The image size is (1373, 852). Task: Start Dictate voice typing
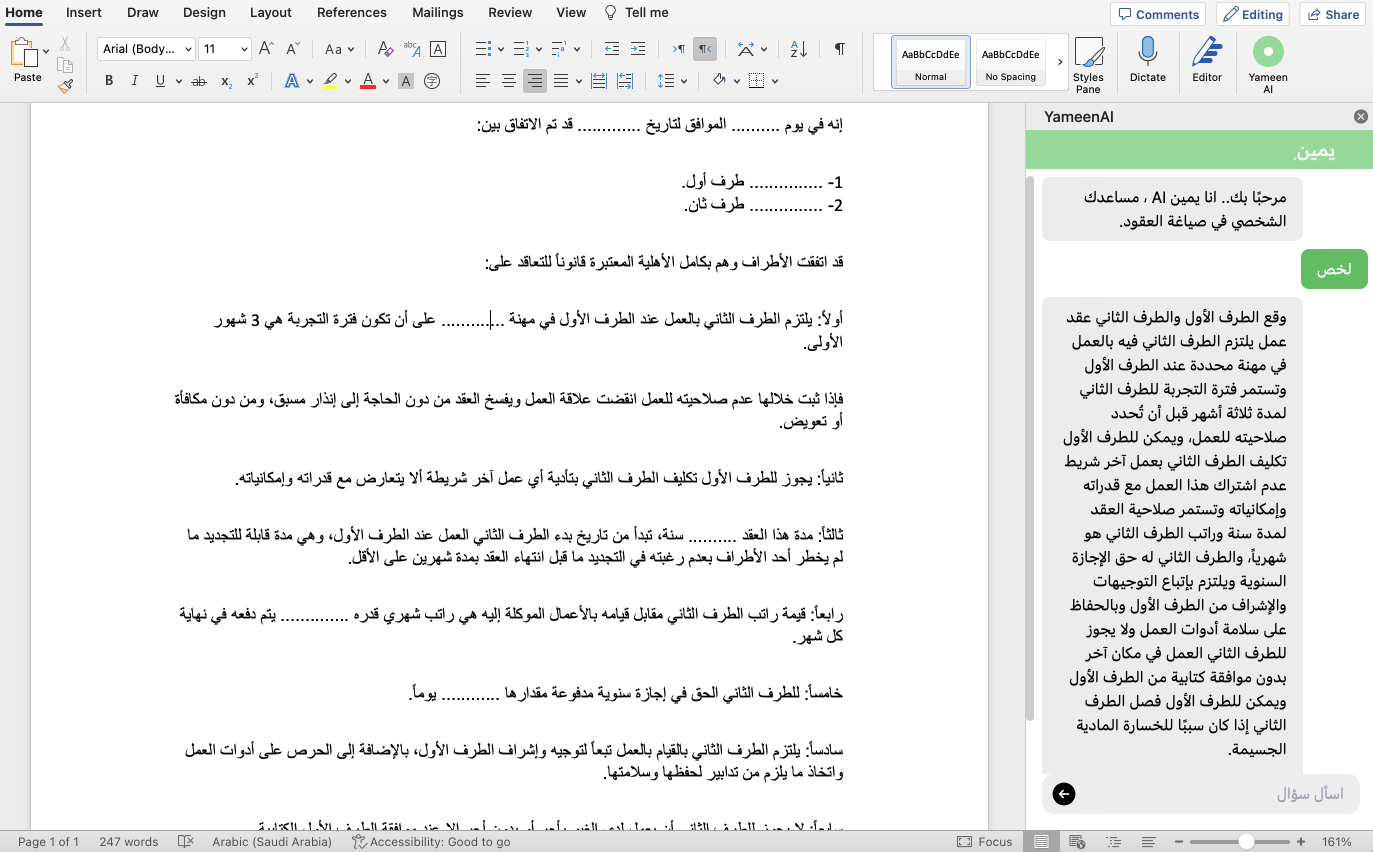[x=1147, y=62]
